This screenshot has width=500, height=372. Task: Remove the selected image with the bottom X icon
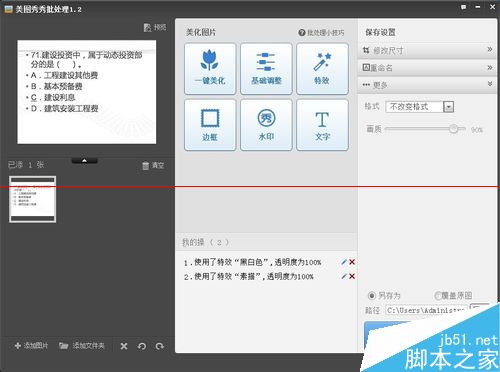coord(124,346)
